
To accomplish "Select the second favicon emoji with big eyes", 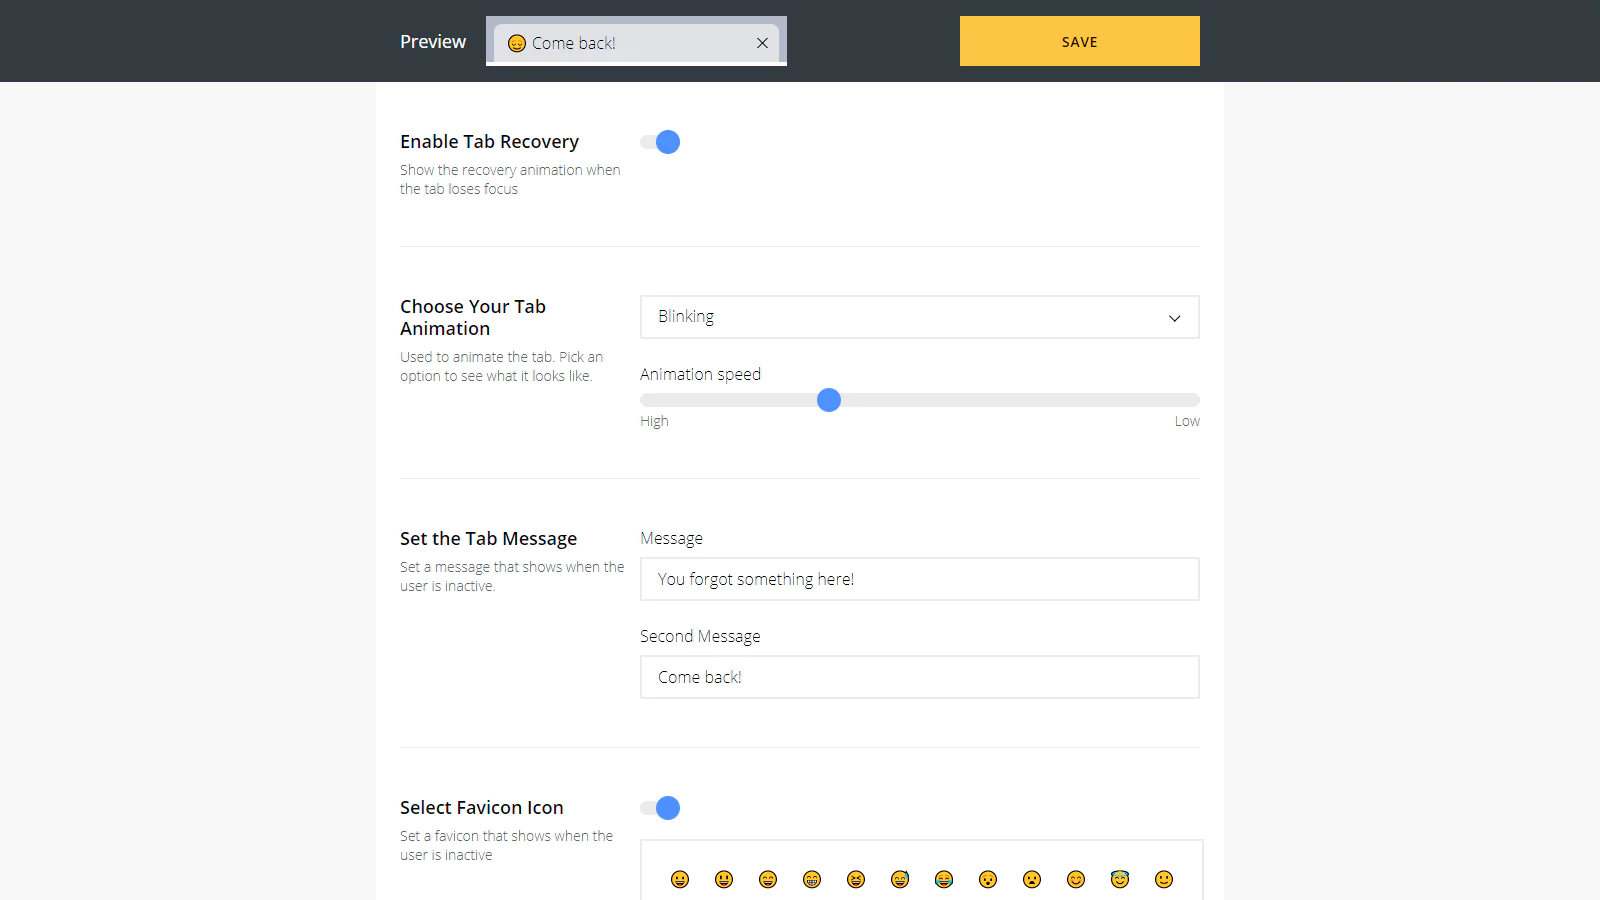I will (x=724, y=879).
